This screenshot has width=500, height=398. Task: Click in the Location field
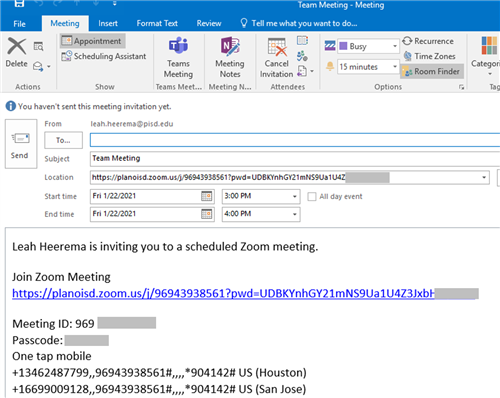[290, 177]
